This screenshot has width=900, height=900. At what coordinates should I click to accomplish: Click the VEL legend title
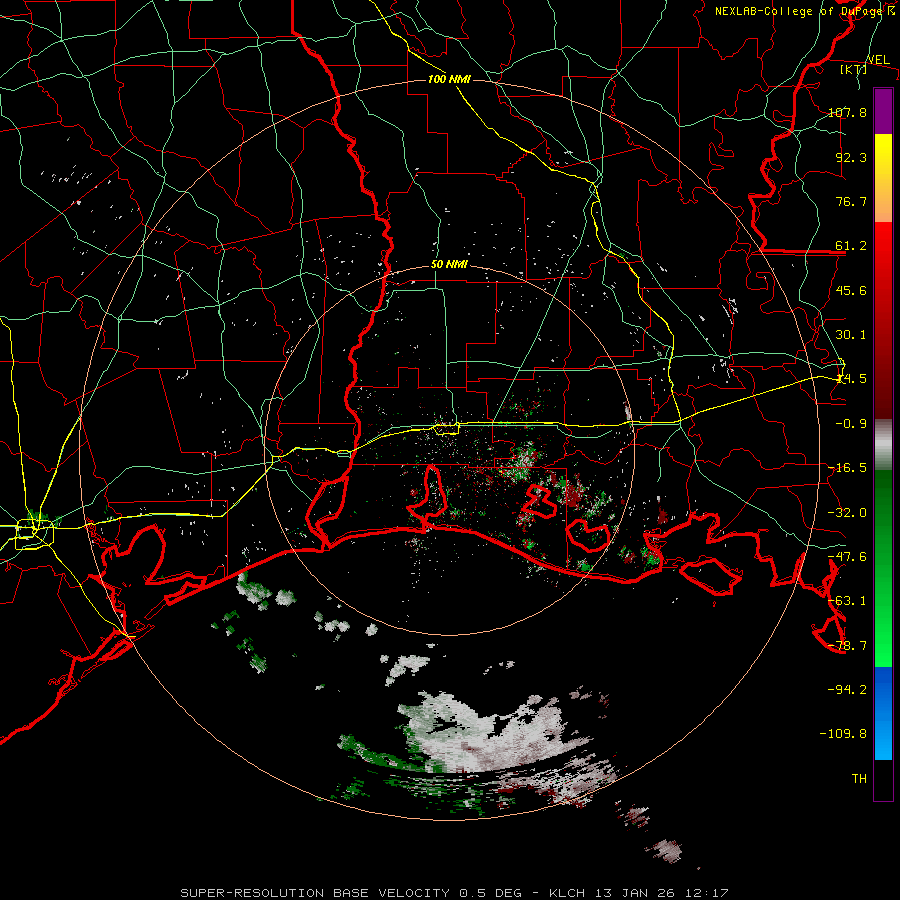pyautogui.click(x=878, y=59)
